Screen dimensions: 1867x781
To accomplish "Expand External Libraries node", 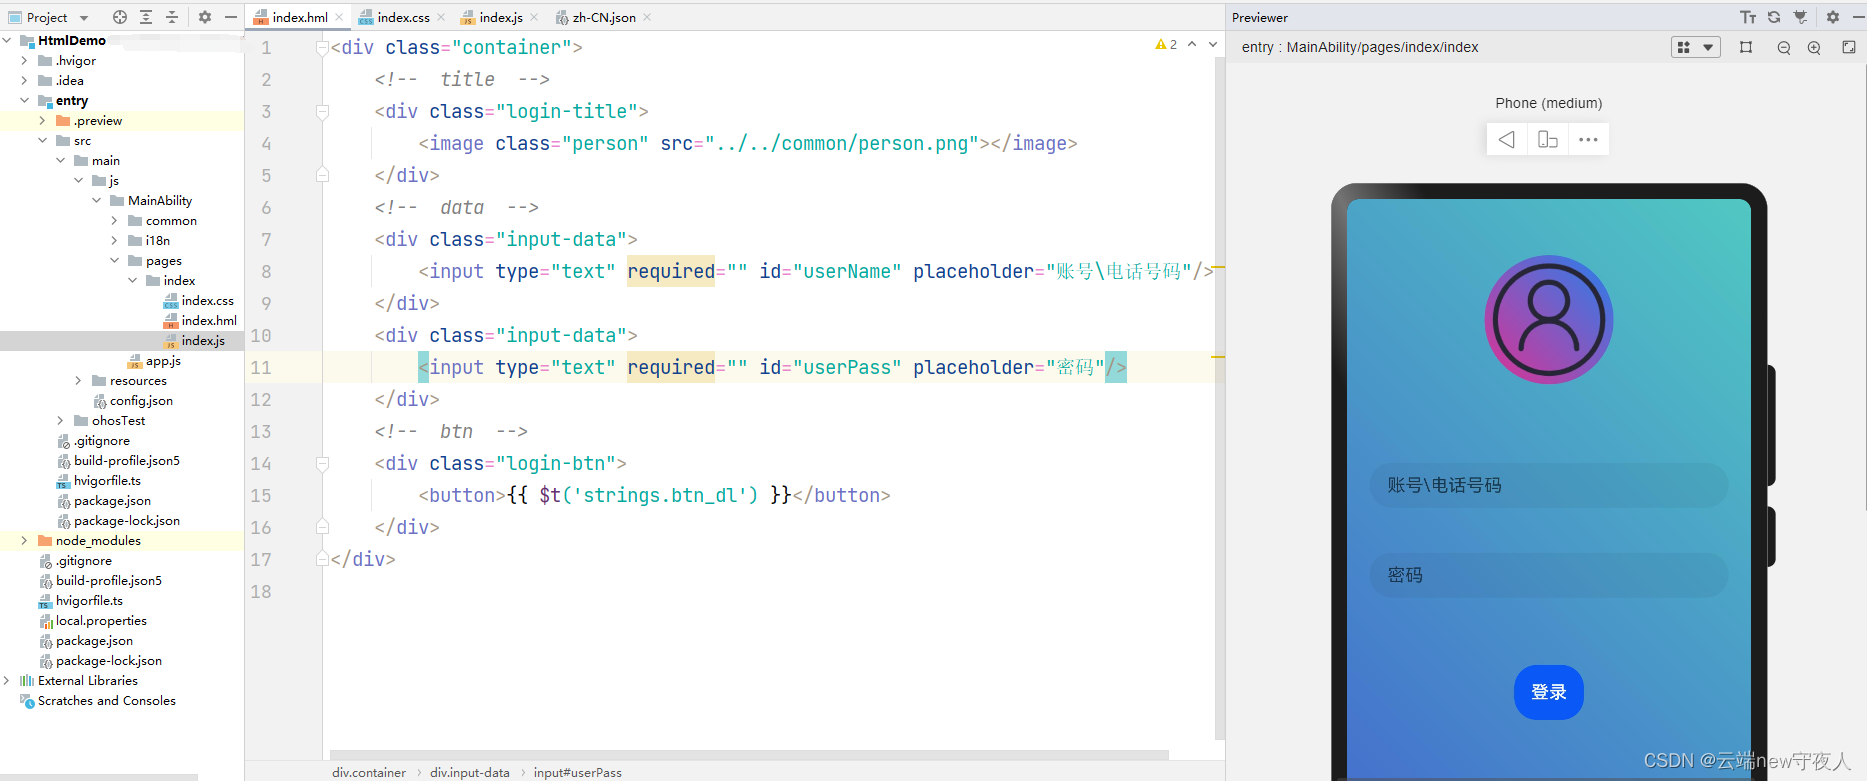I will pos(7,680).
